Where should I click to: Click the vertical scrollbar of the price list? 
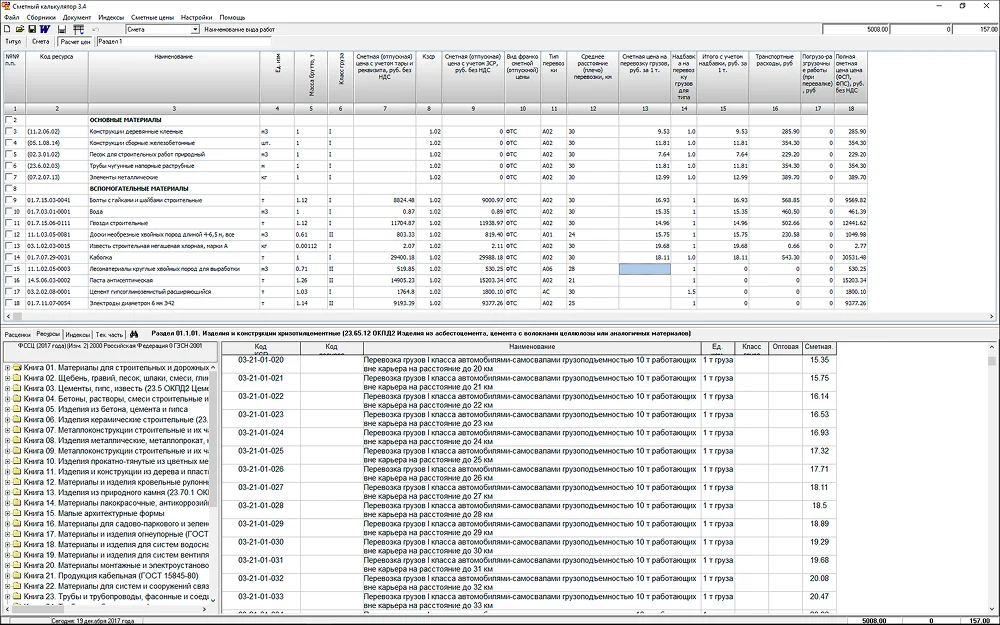pos(992,478)
